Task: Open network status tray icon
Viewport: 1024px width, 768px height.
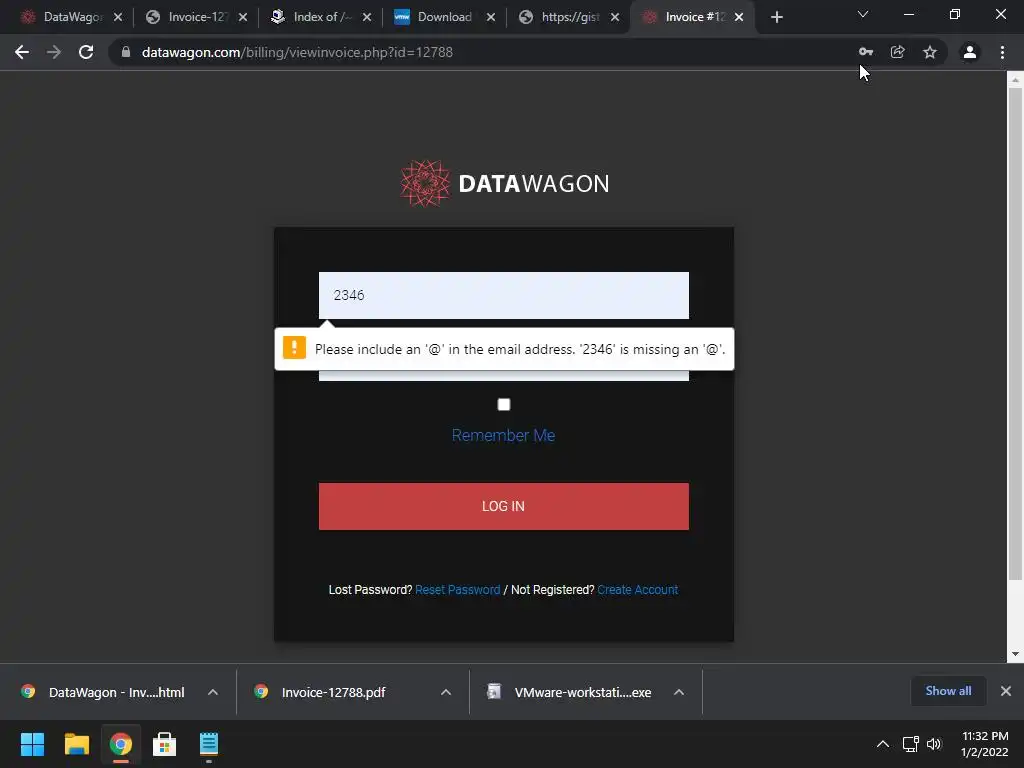Action: [x=910, y=744]
